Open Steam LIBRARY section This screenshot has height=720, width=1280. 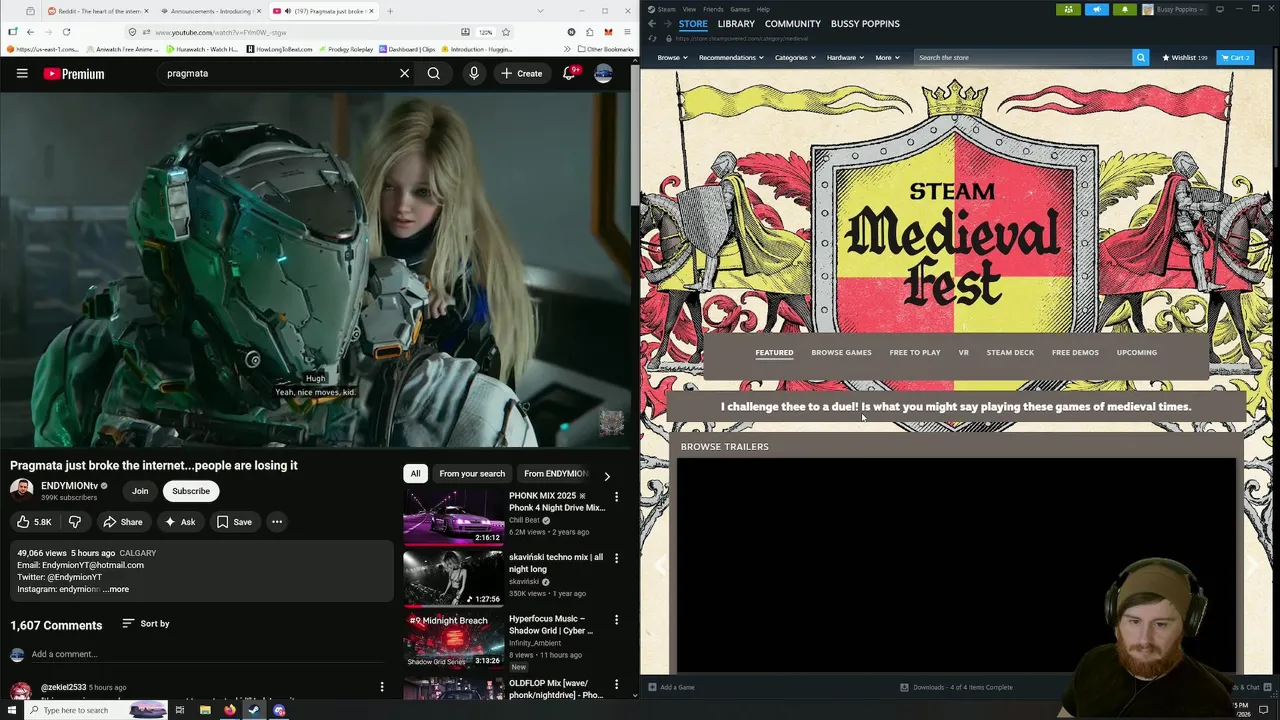tap(736, 24)
